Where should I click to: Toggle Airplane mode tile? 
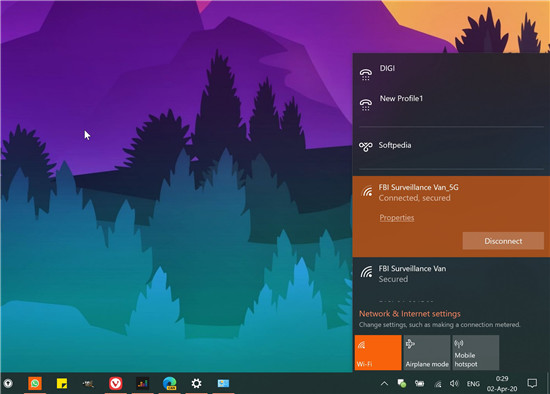pos(427,352)
